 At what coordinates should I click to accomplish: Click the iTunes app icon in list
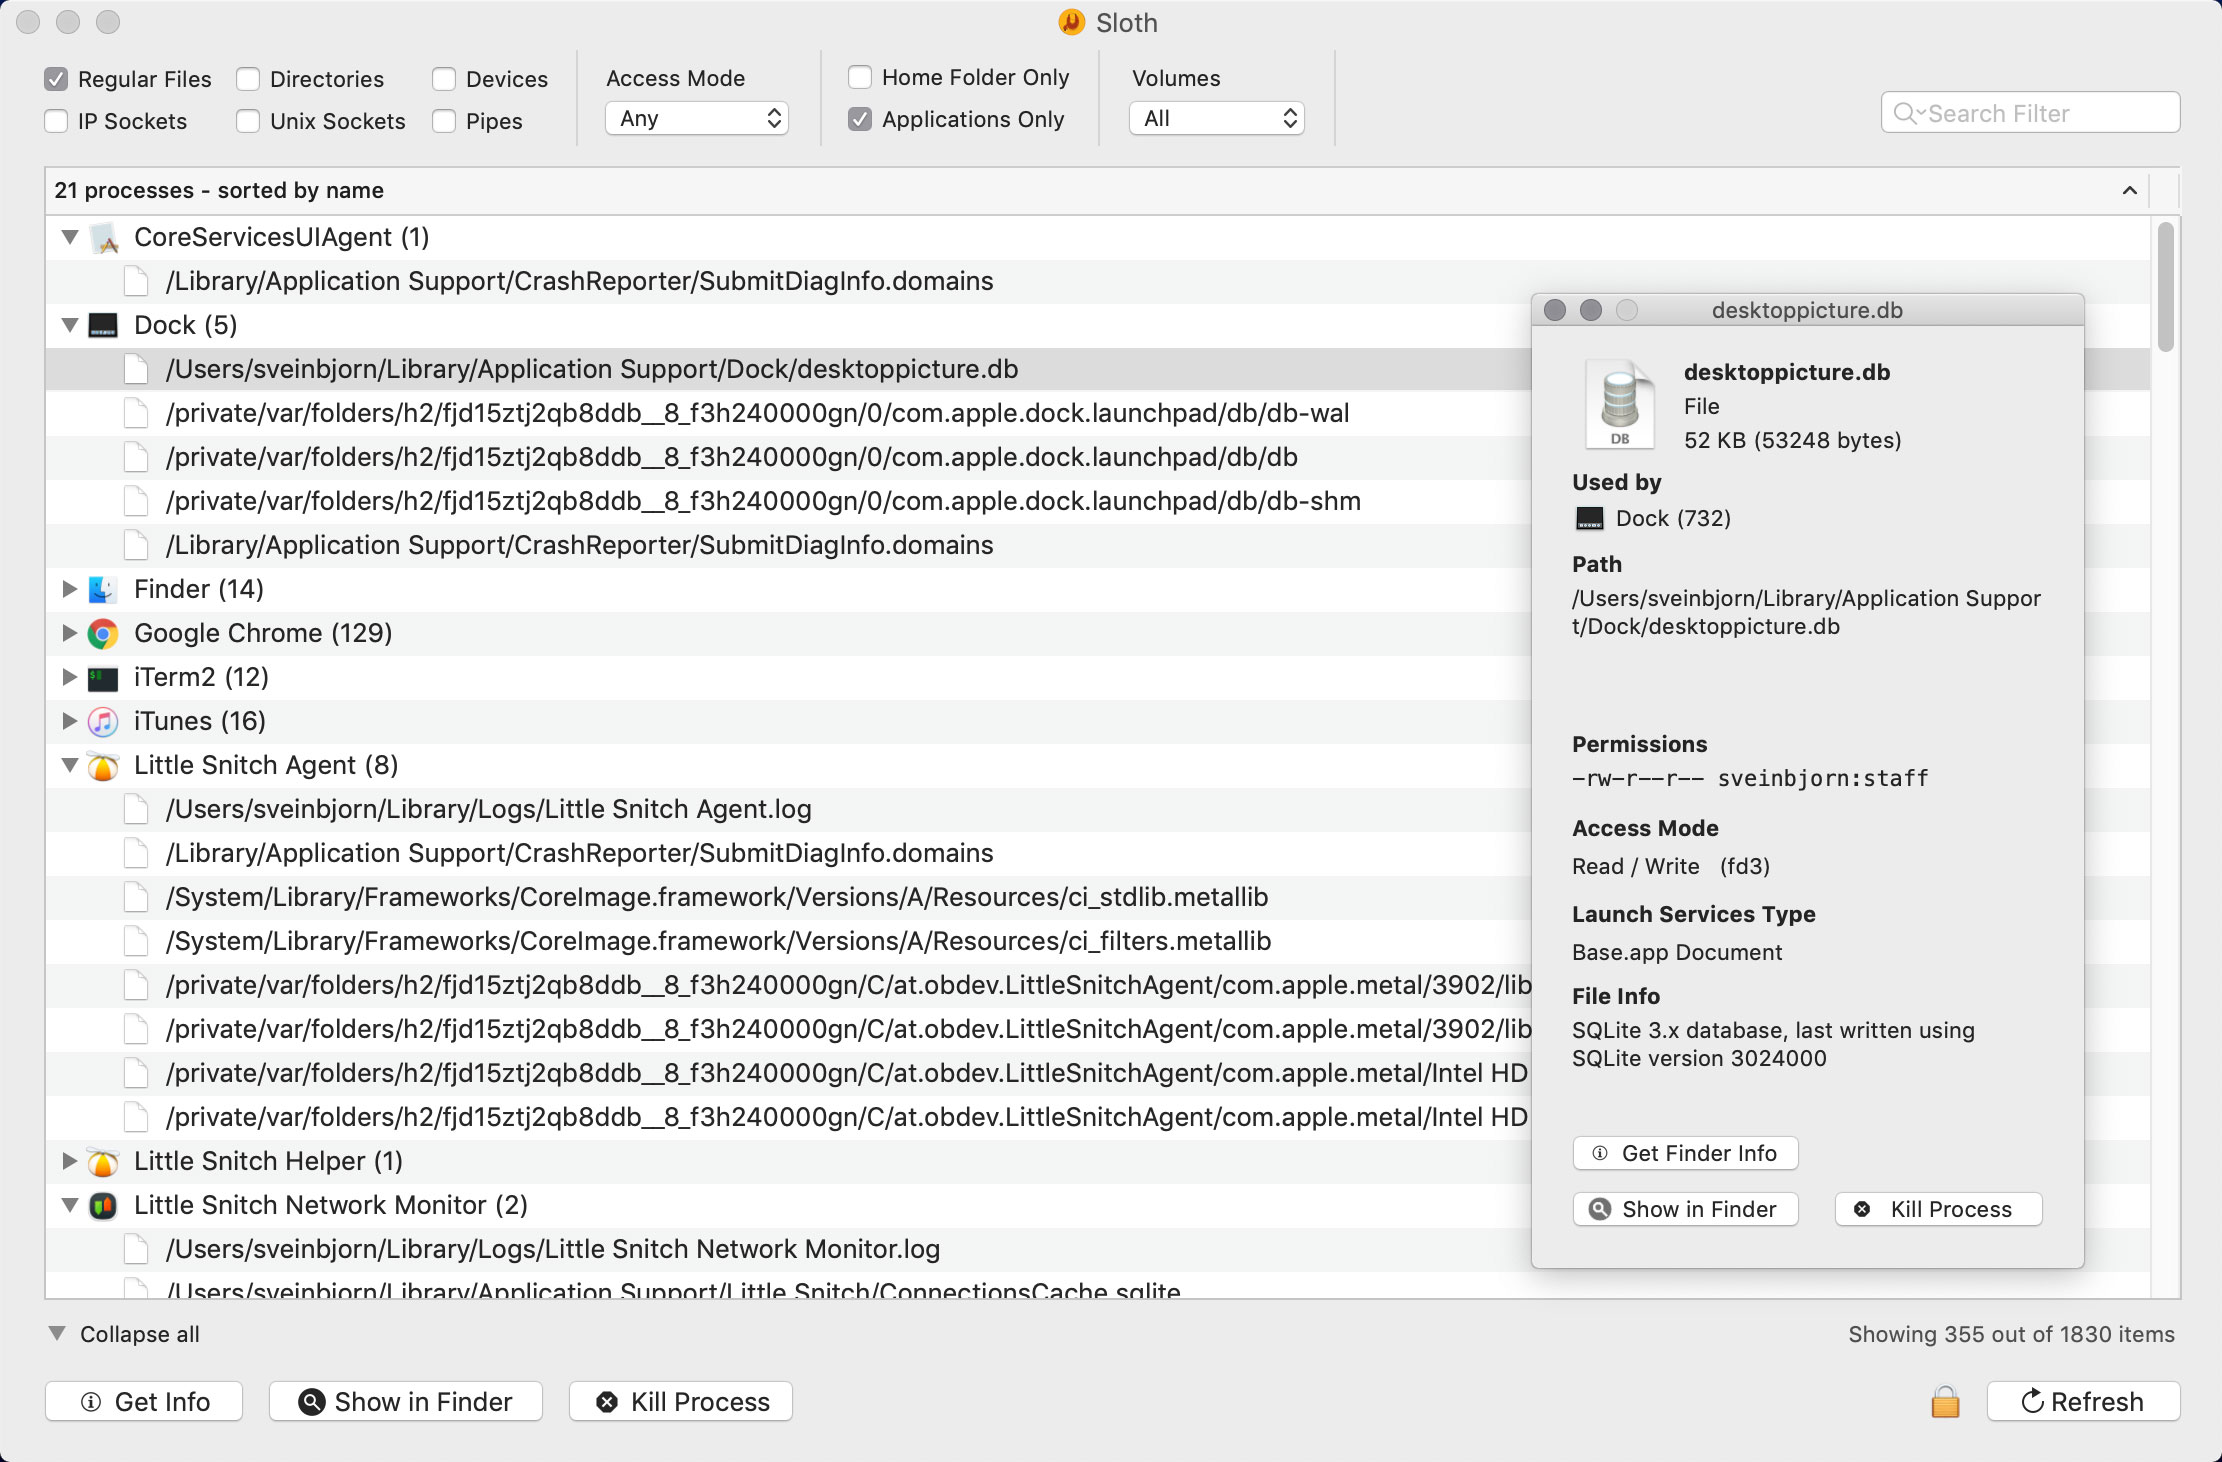click(x=102, y=721)
